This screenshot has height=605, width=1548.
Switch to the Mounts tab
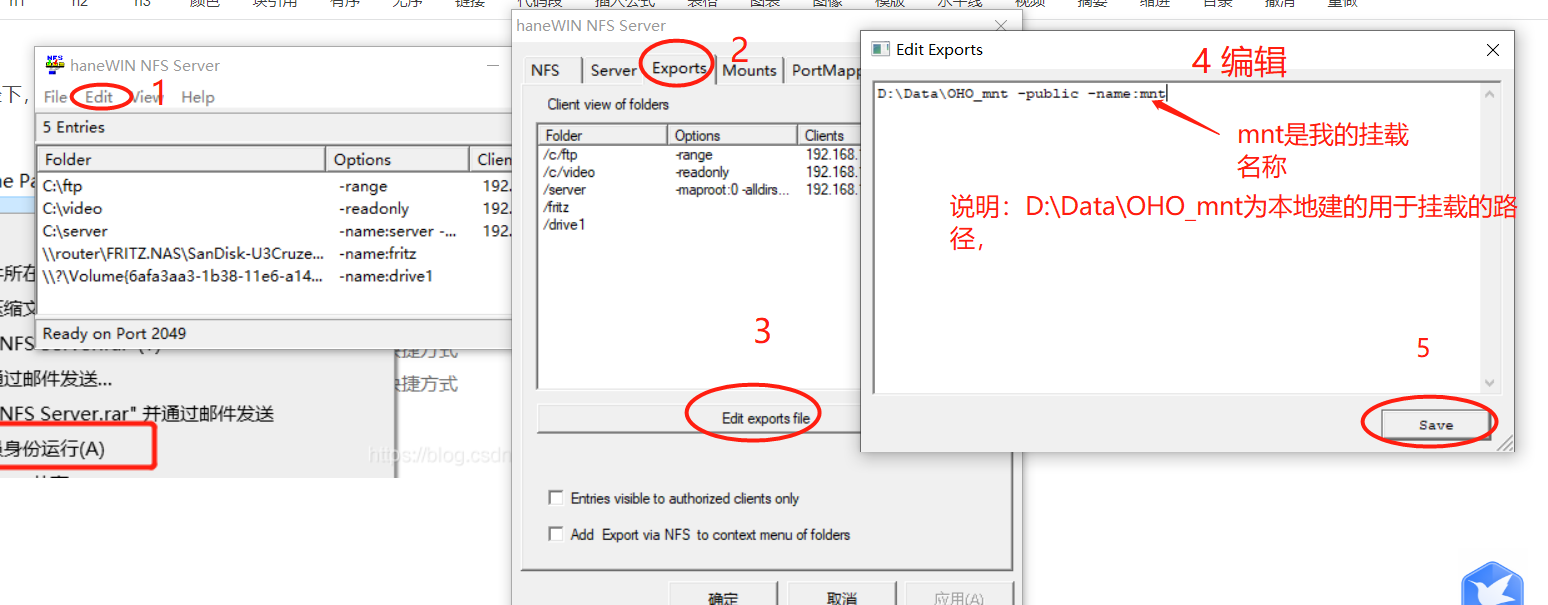click(749, 70)
